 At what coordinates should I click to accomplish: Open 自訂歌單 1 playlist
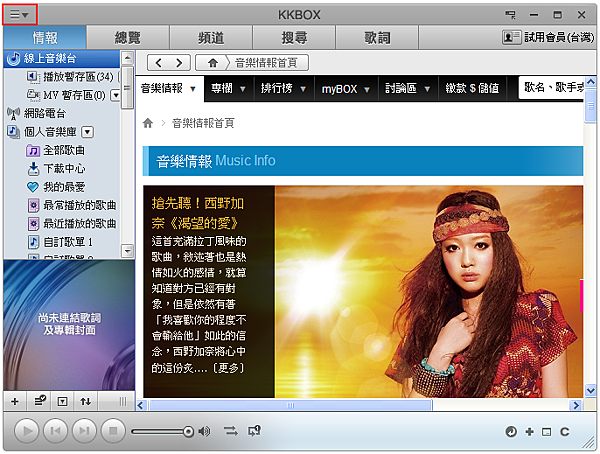(67, 242)
